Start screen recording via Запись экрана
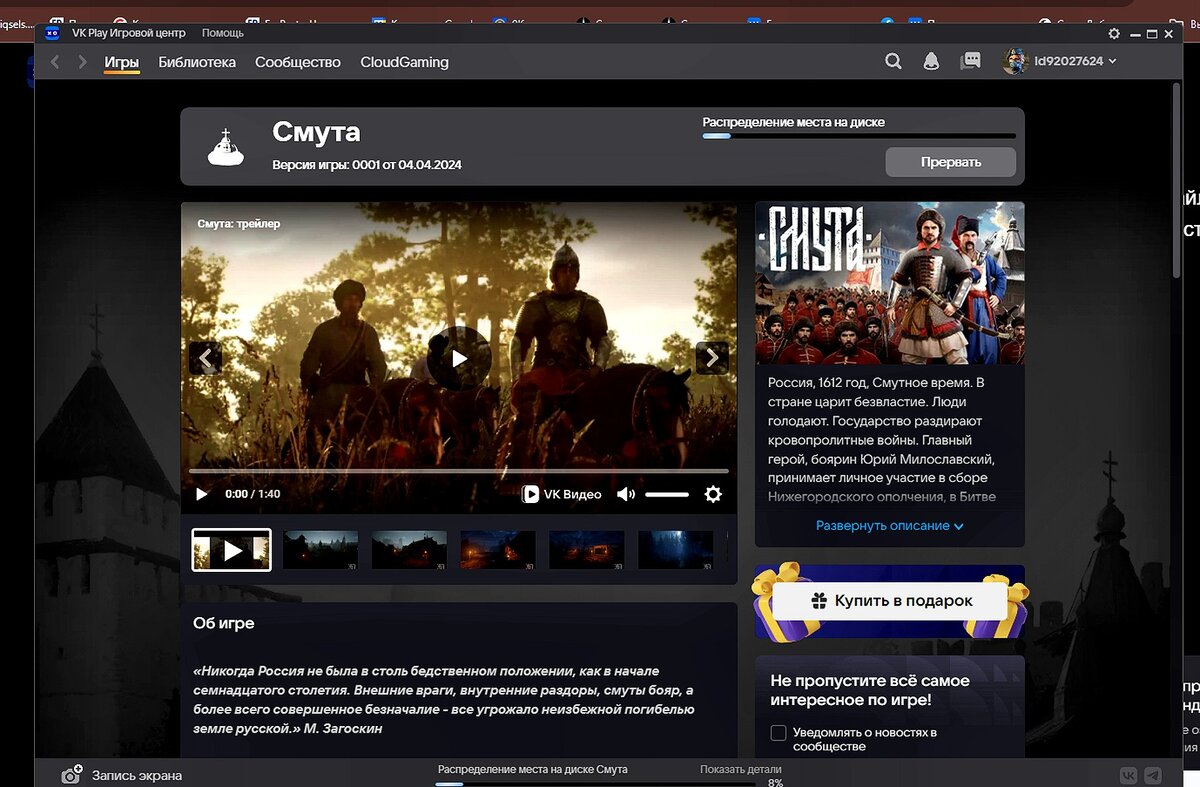Viewport: 1200px width, 787px height. [122, 775]
